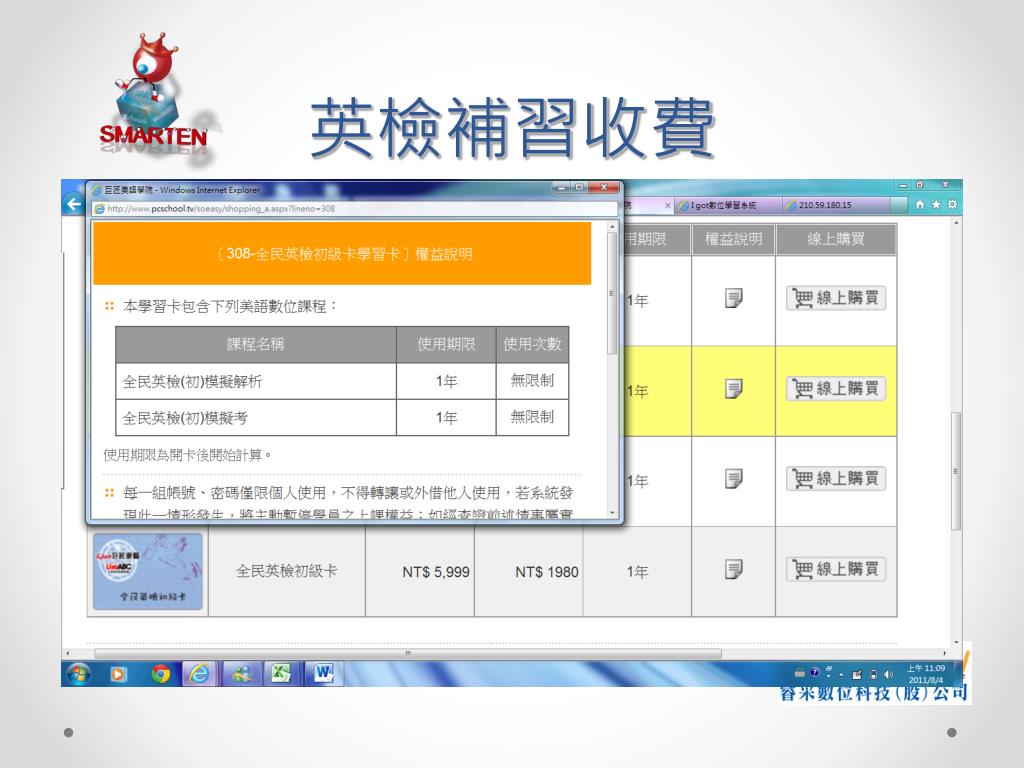The width and height of the screenshot is (1024, 768).
Task: Click the orange 308-全民英檢初級卡學習卡 title banner
Action: (x=342, y=253)
